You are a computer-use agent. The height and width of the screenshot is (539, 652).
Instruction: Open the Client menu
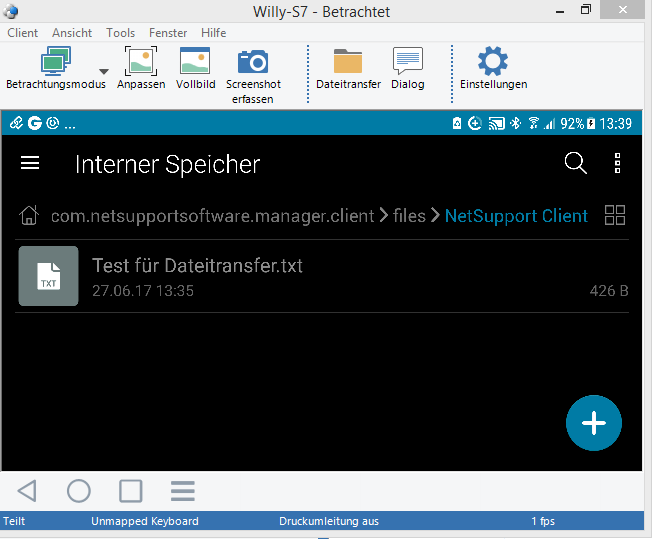[x=22, y=33]
